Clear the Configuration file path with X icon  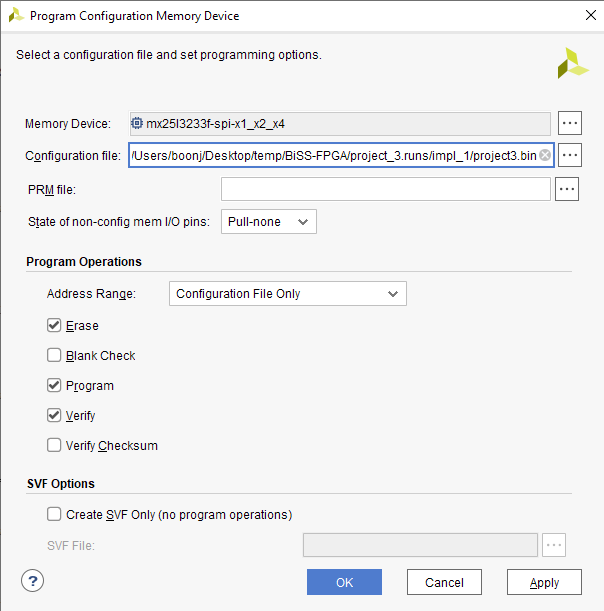pos(544,155)
